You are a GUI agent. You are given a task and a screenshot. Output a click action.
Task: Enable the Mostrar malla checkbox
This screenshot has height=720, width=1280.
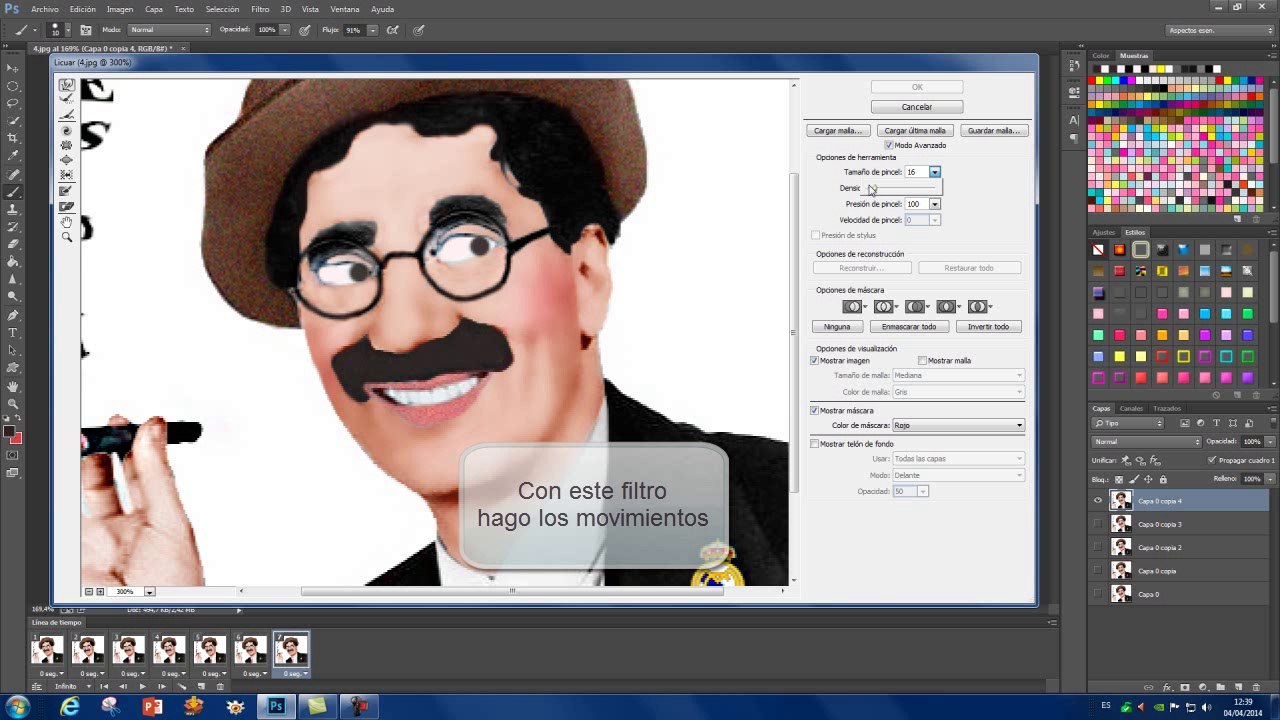click(x=922, y=360)
